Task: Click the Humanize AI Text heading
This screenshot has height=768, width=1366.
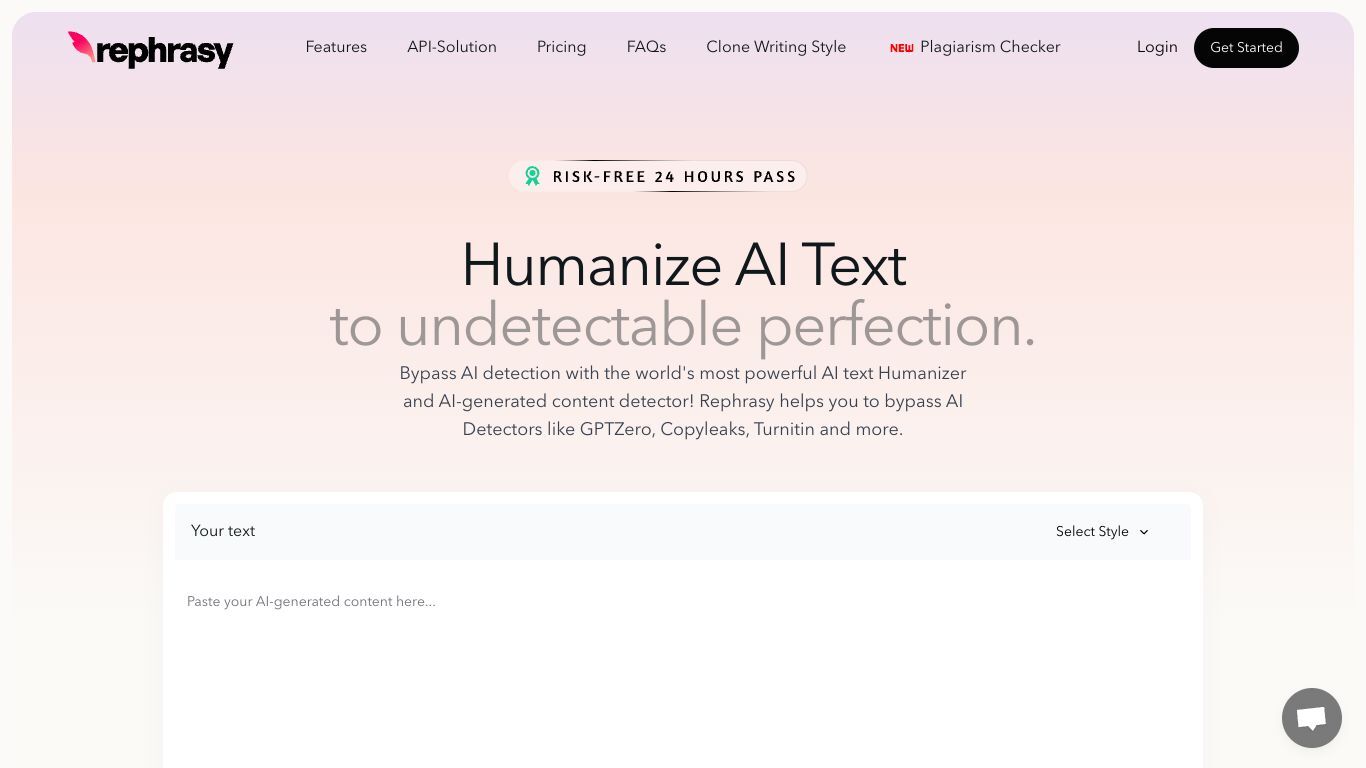Action: tap(684, 265)
